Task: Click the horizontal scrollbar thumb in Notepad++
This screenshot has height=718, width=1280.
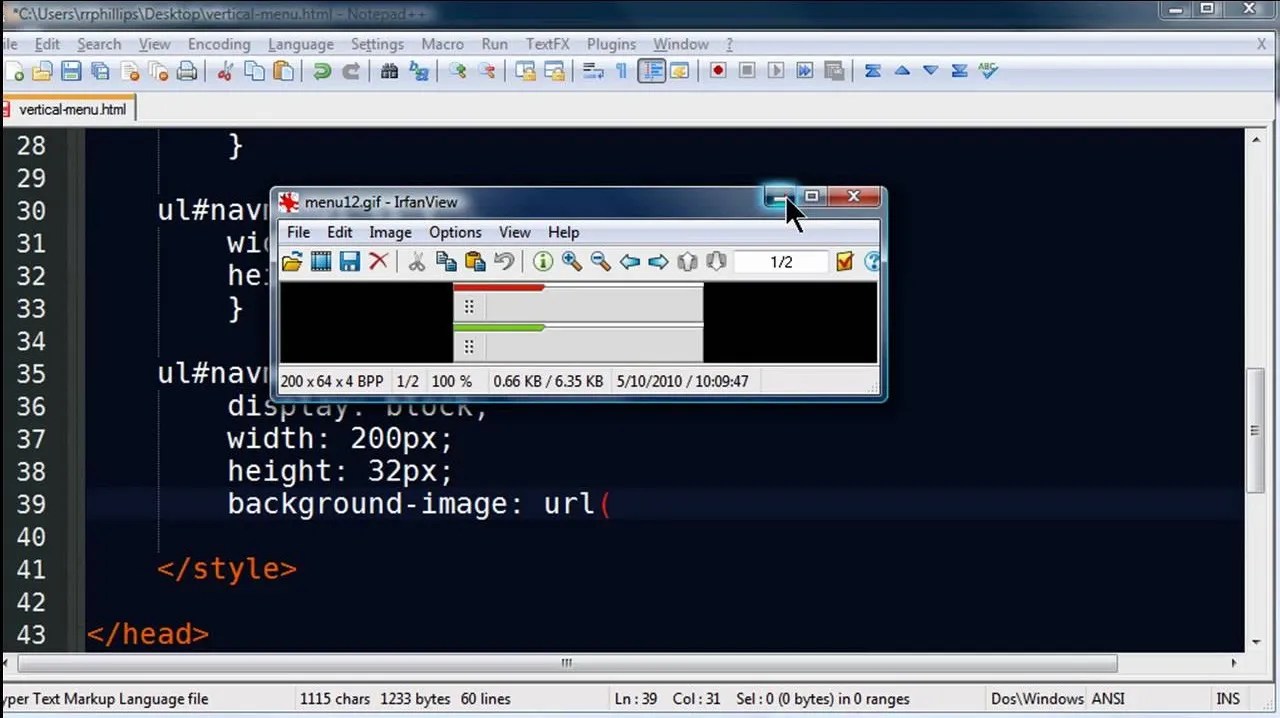Action: pos(567,663)
